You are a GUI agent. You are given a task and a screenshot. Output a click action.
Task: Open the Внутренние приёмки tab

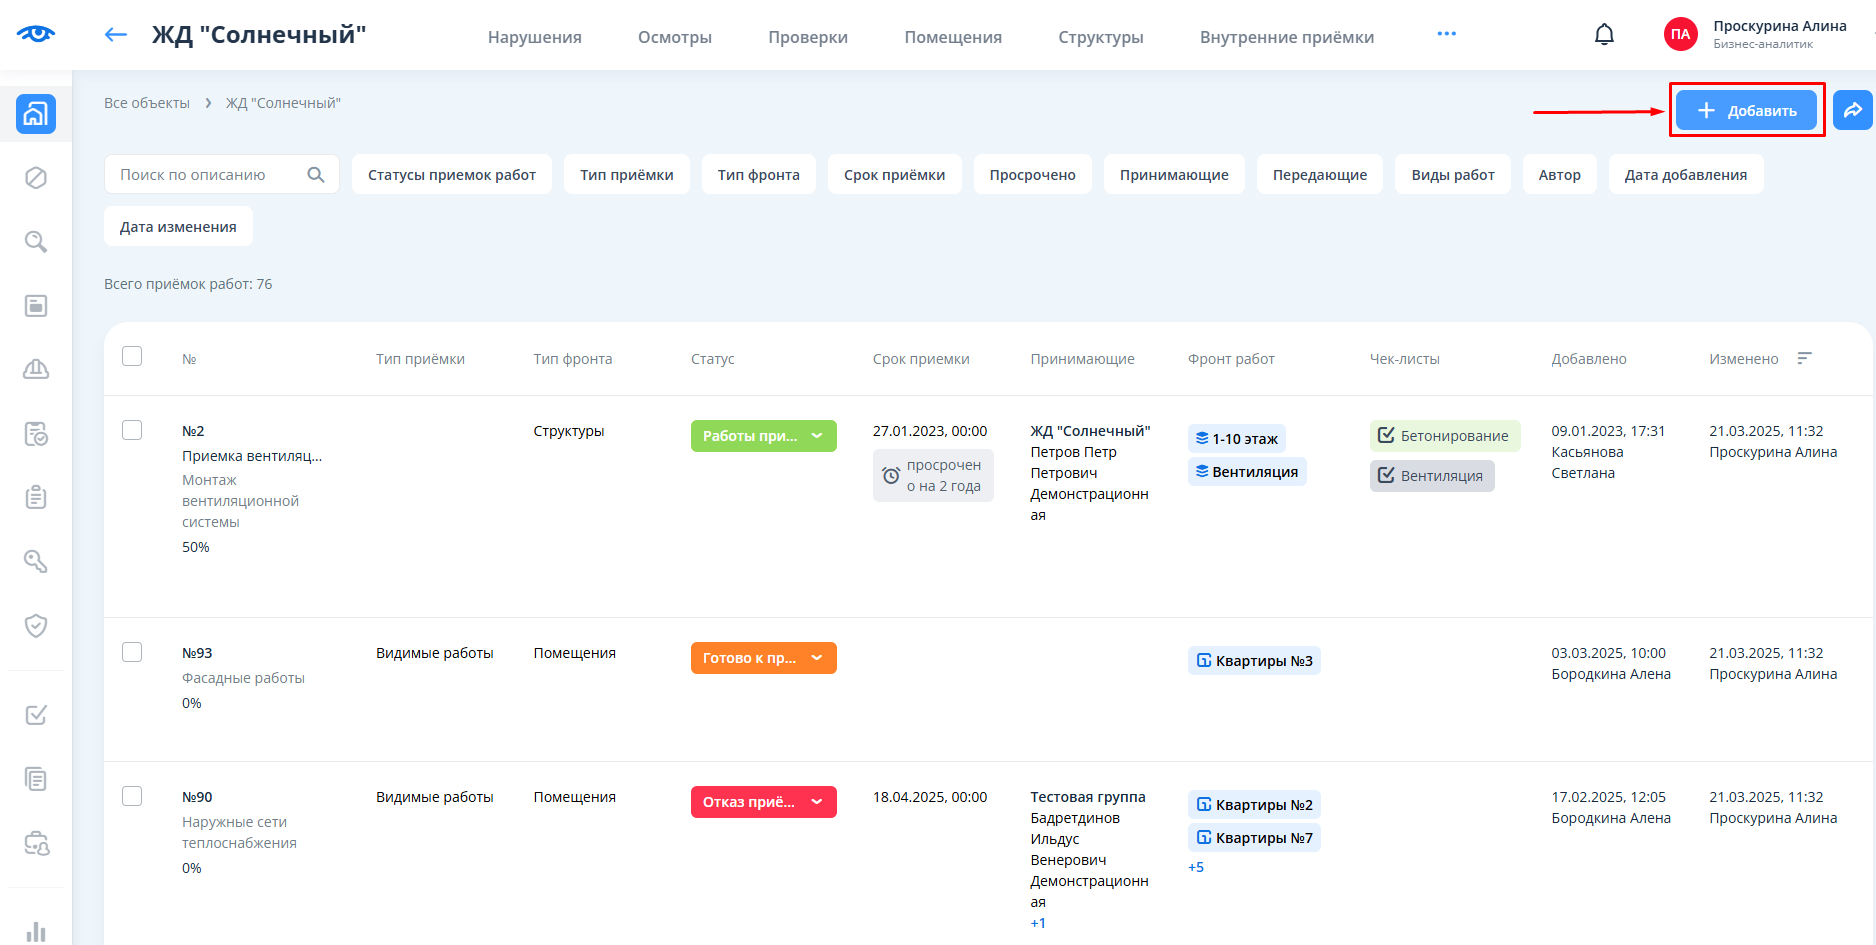(x=1286, y=37)
